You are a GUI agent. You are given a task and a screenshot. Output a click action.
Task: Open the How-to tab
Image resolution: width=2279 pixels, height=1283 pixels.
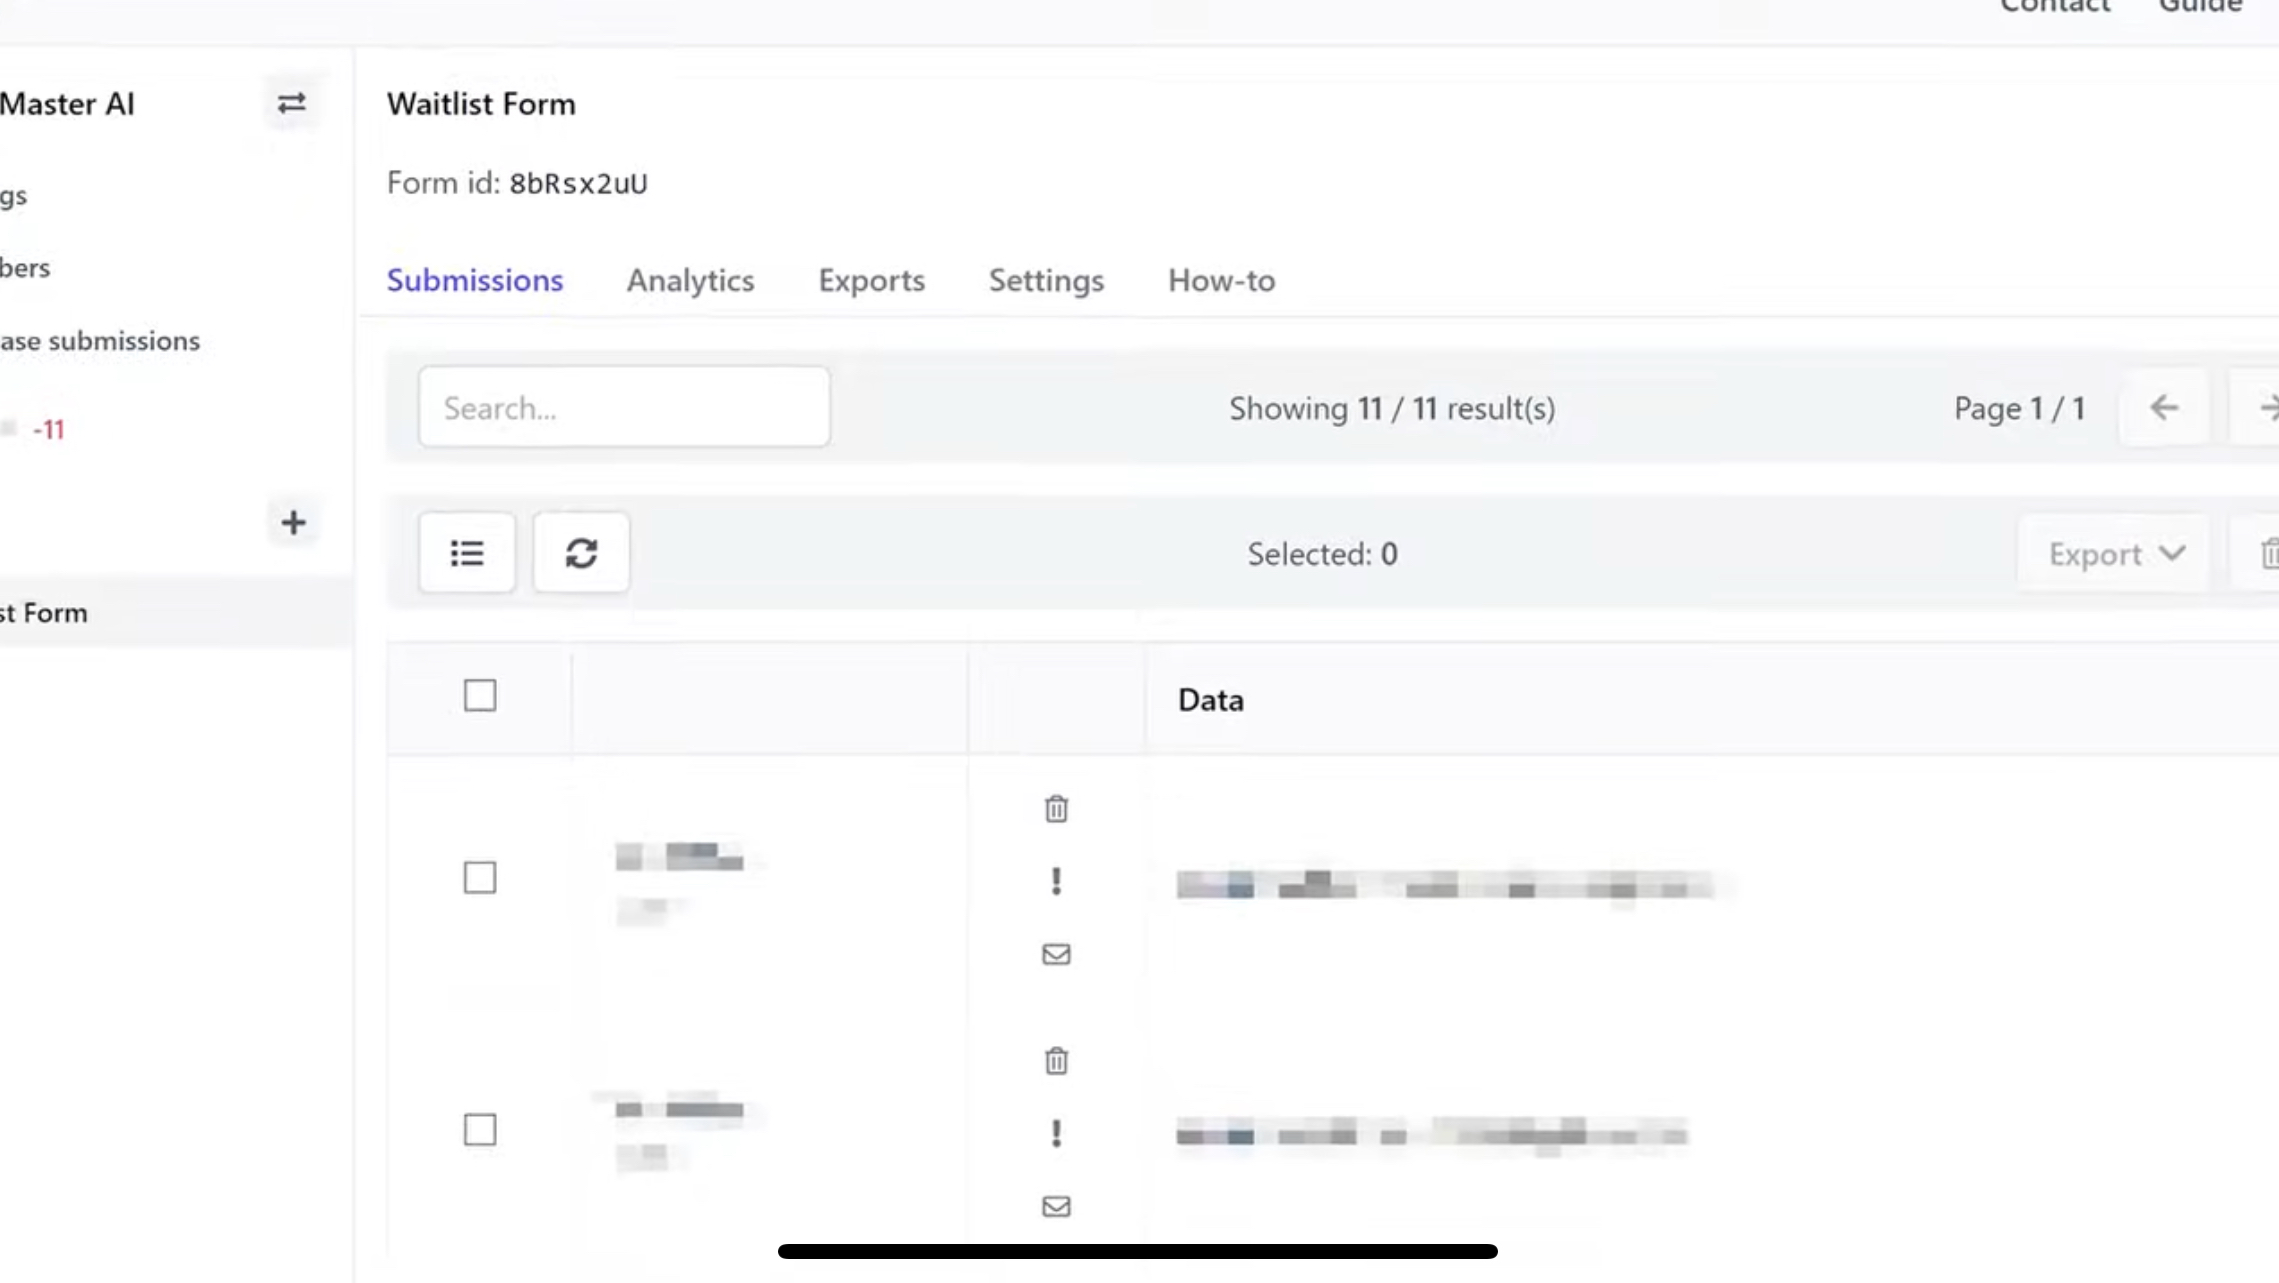point(1221,280)
